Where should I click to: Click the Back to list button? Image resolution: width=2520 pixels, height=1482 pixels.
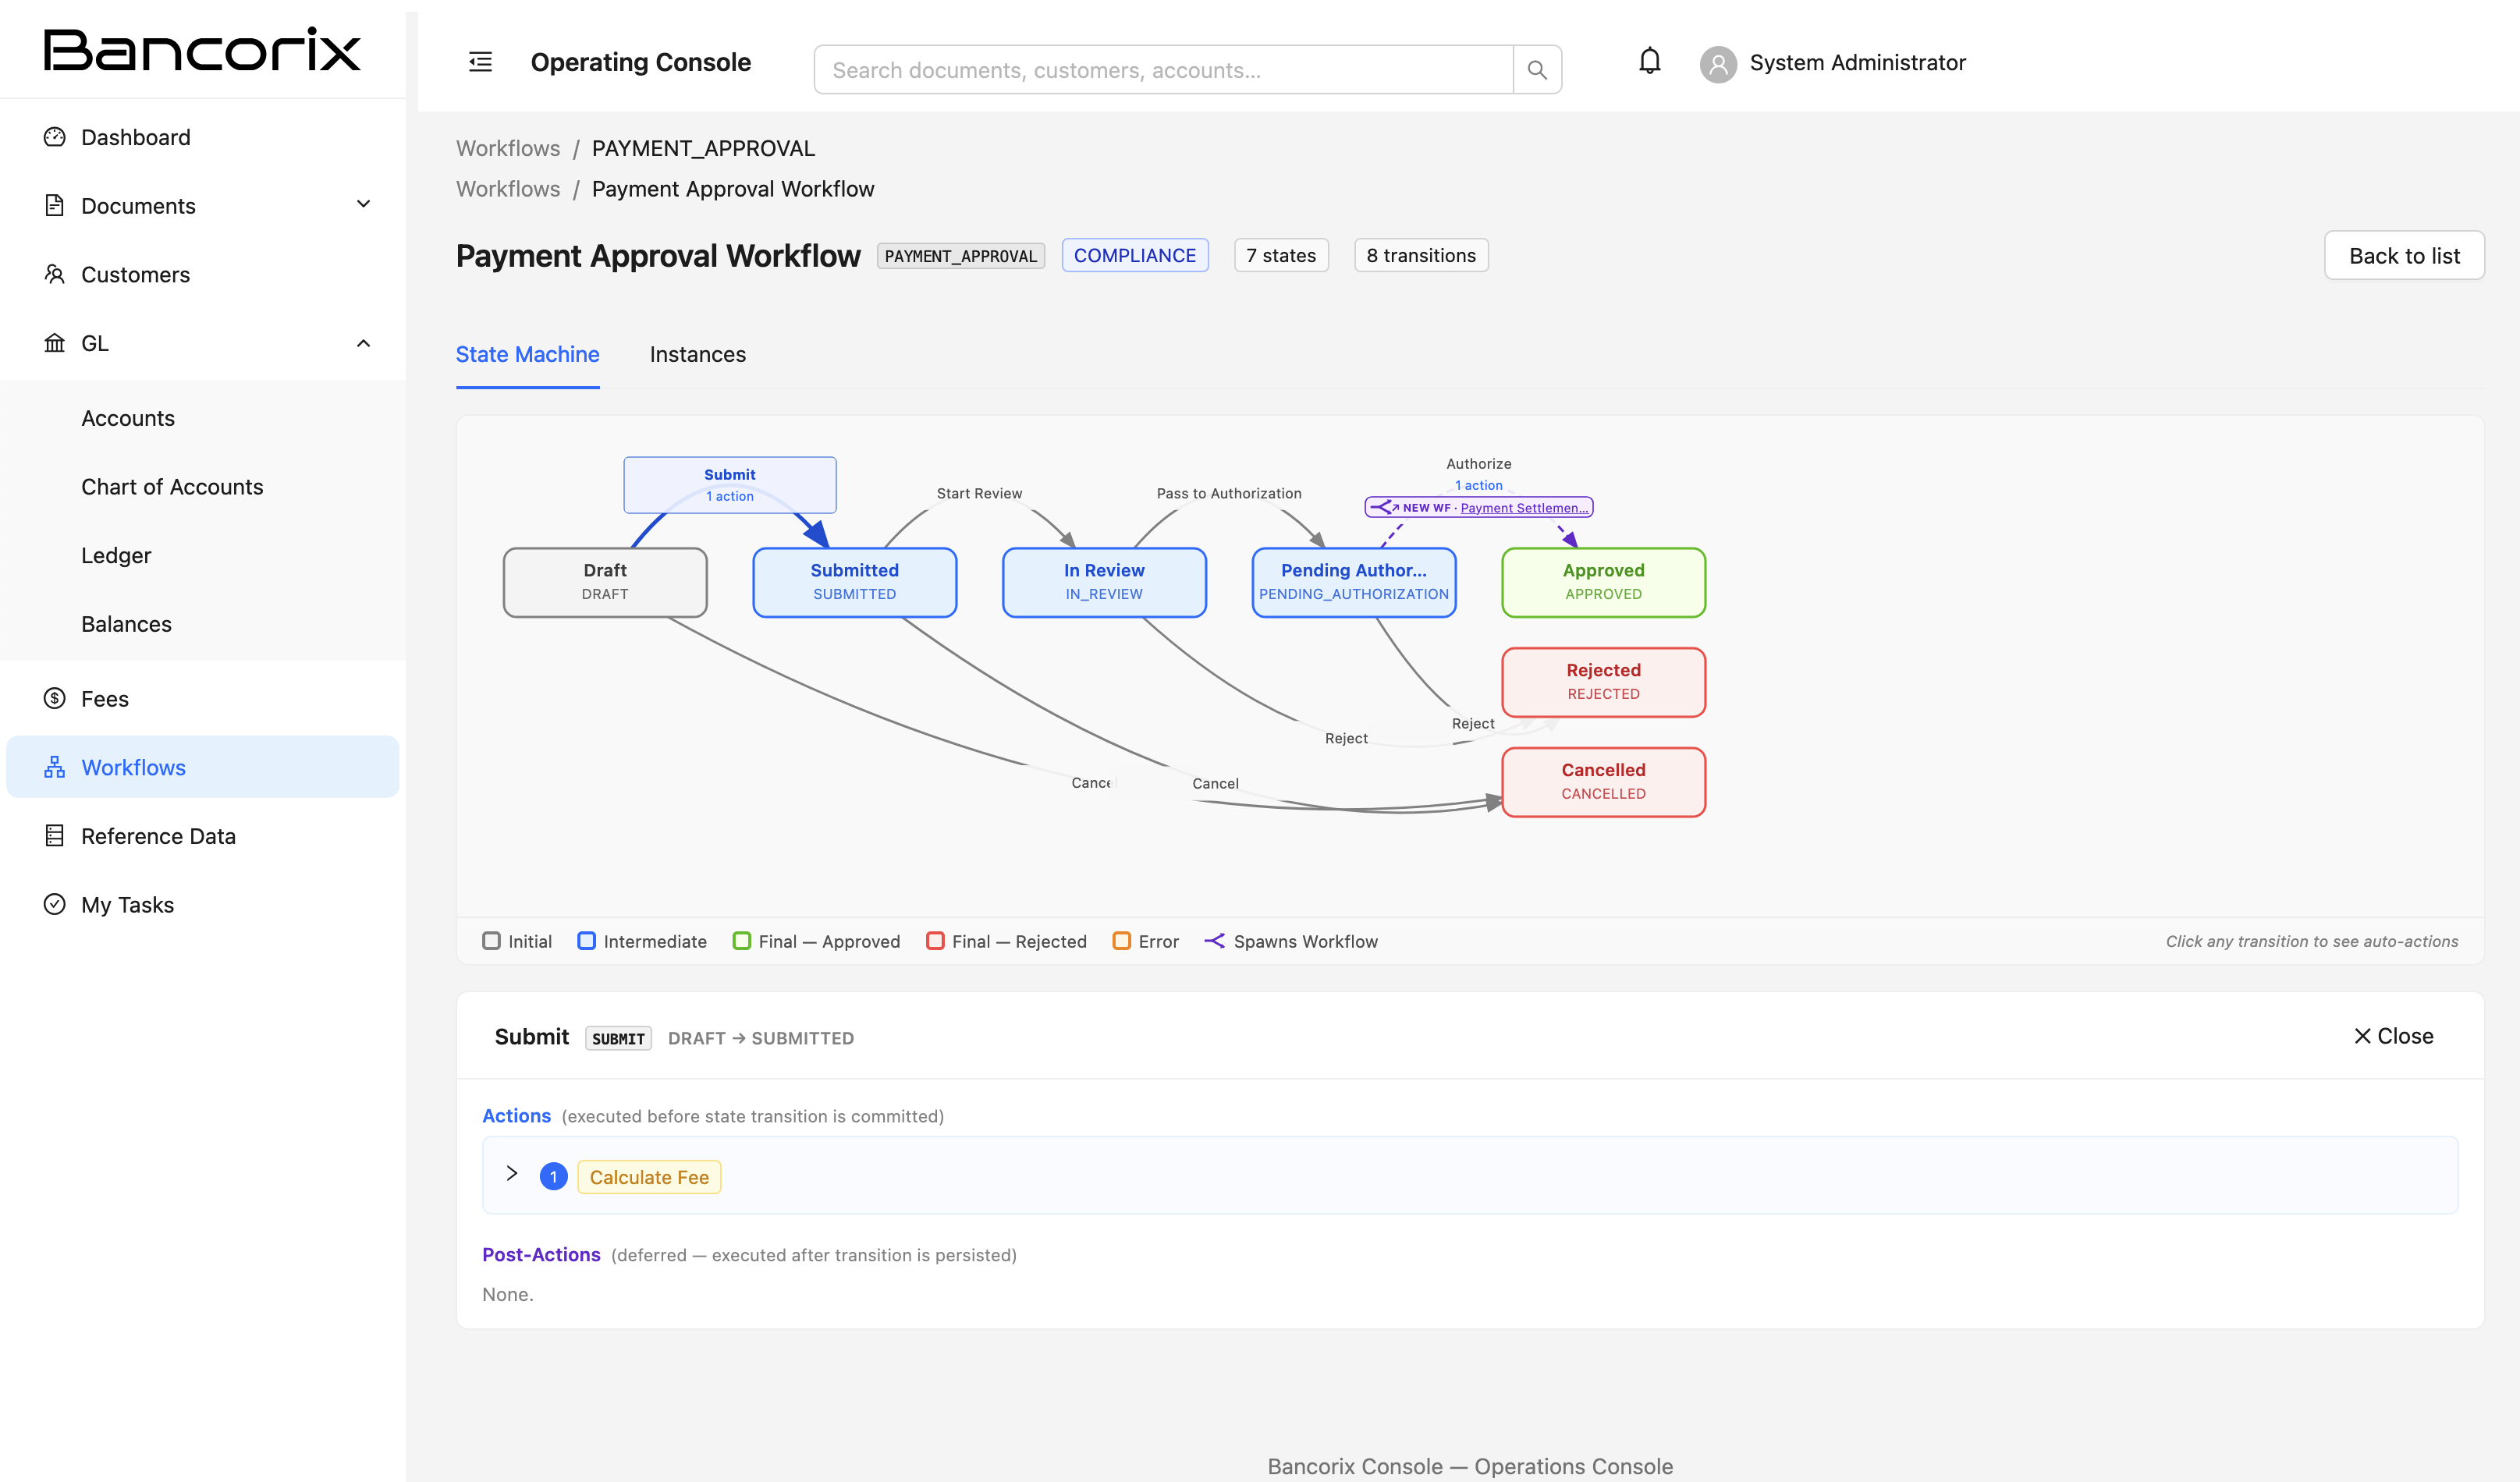click(x=2403, y=255)
